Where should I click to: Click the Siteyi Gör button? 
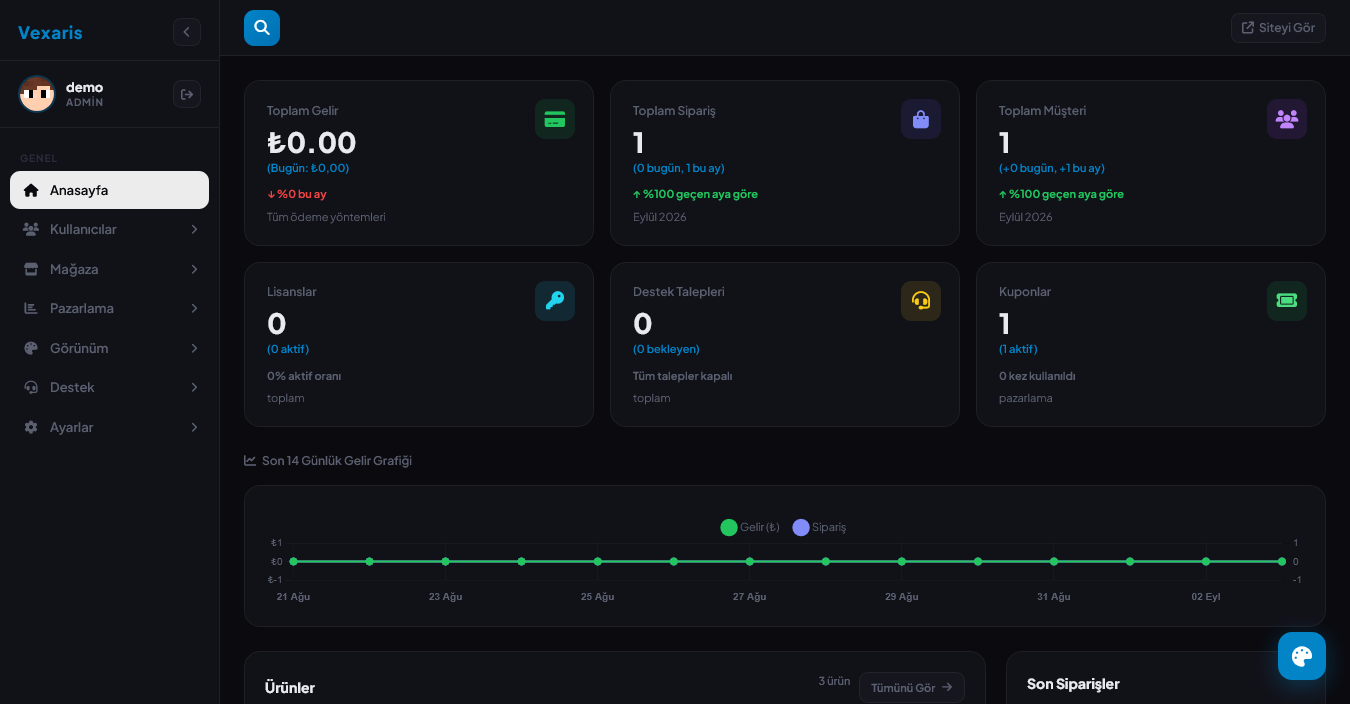point(1278,28)
